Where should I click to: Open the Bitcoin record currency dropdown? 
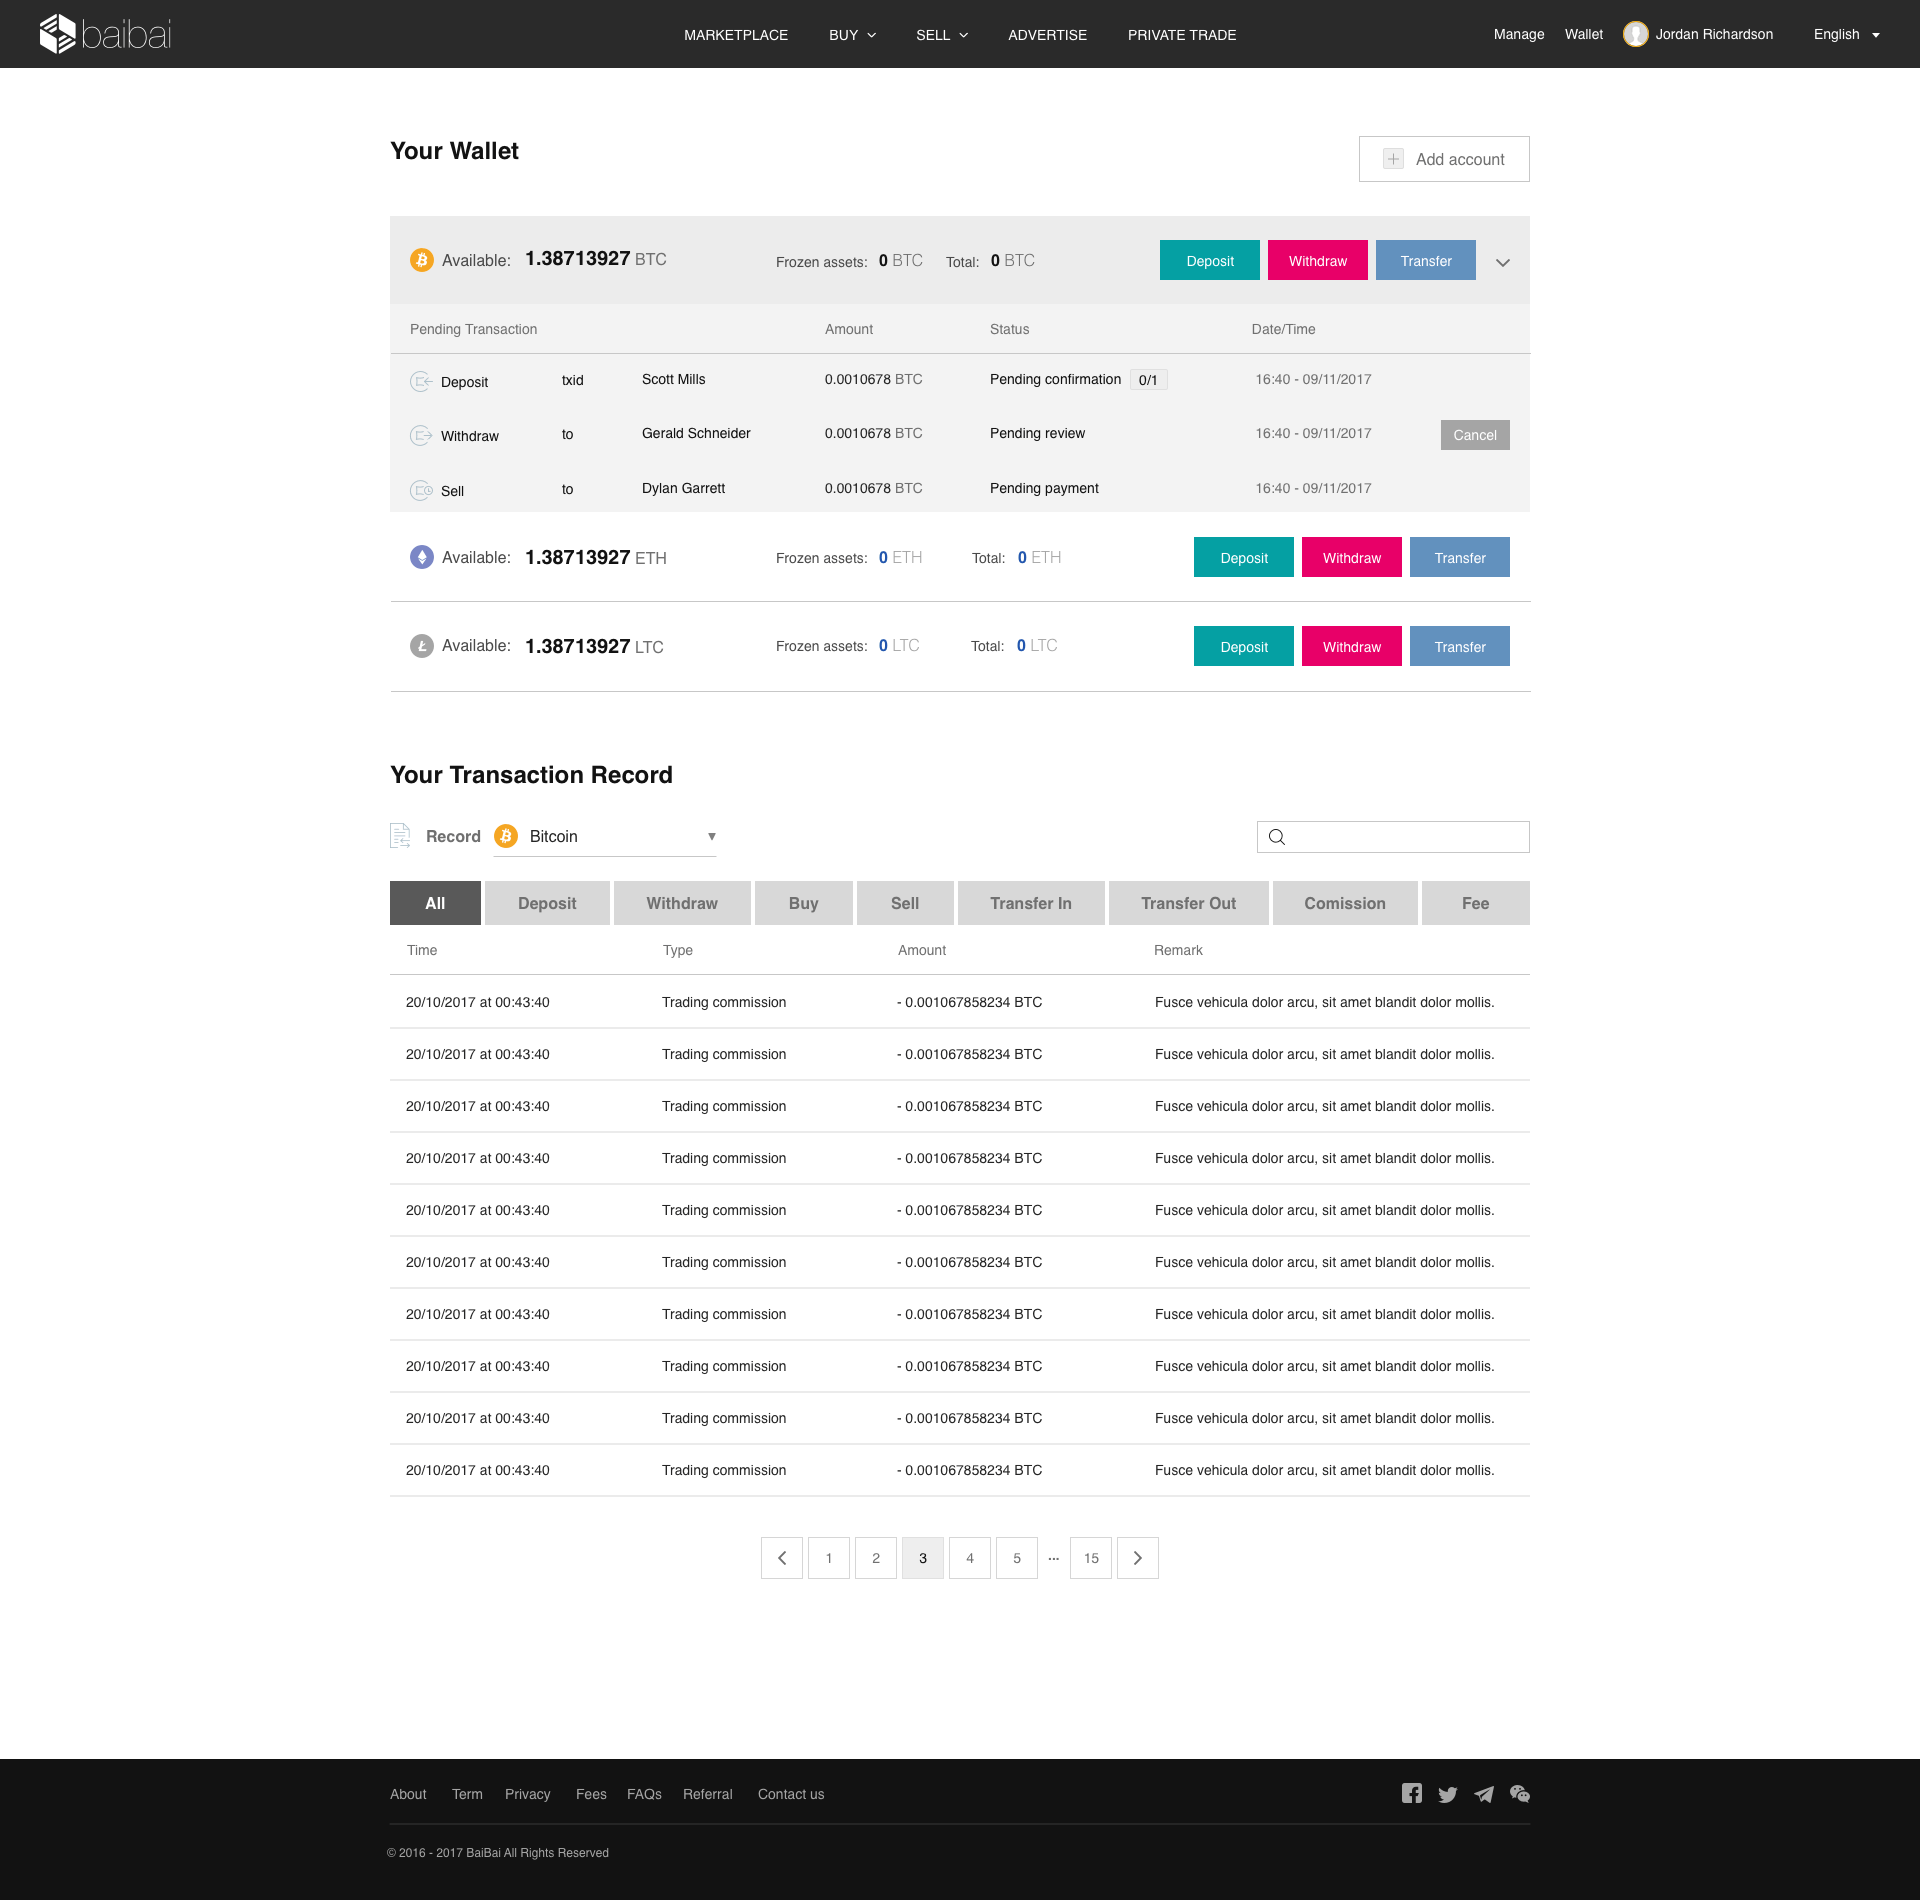tap(606, 836)
